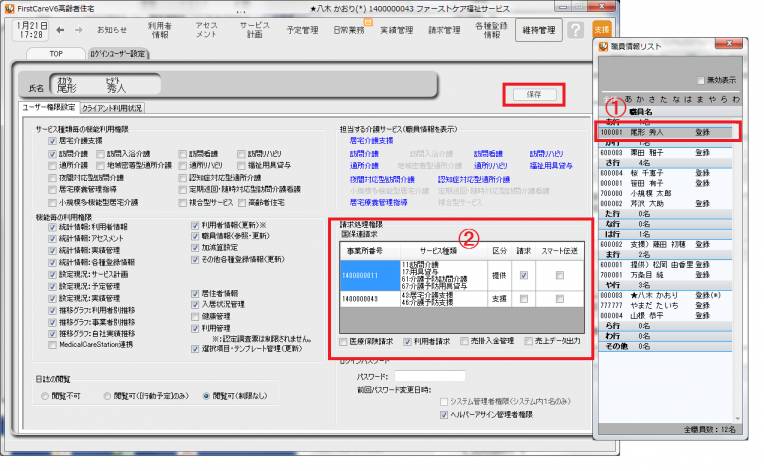Click the 維持管理 button
Screen dimensions: 764x471
pos(540,30)
